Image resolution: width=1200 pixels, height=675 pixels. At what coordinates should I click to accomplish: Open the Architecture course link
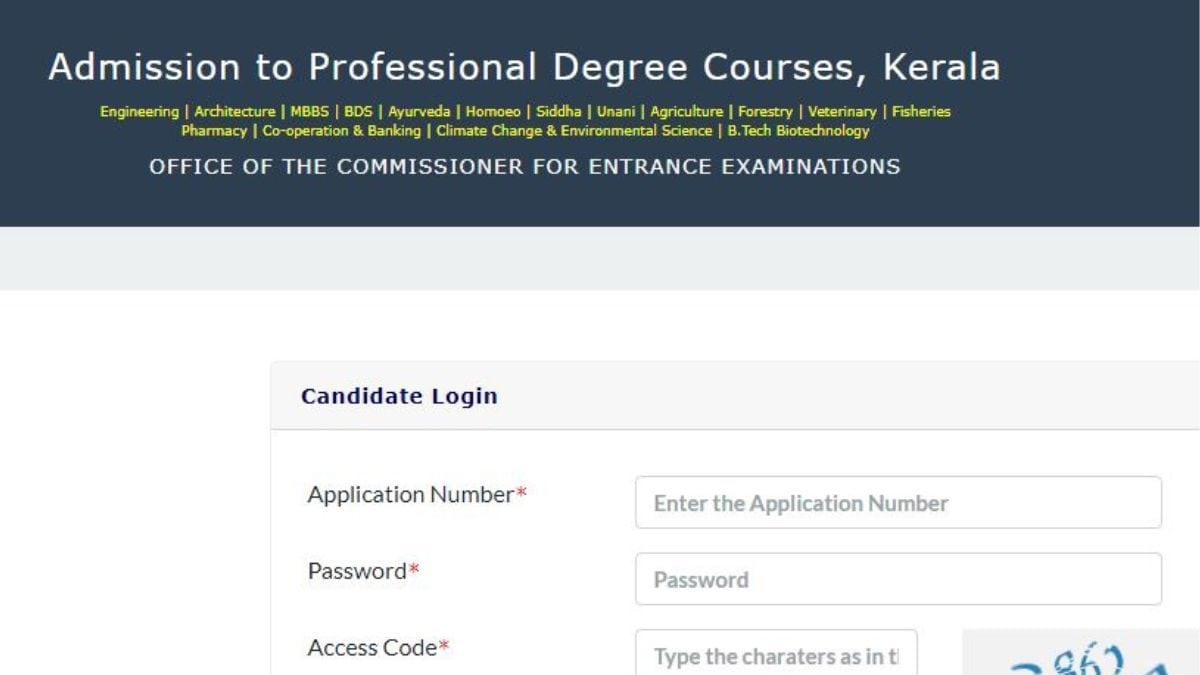234,111
